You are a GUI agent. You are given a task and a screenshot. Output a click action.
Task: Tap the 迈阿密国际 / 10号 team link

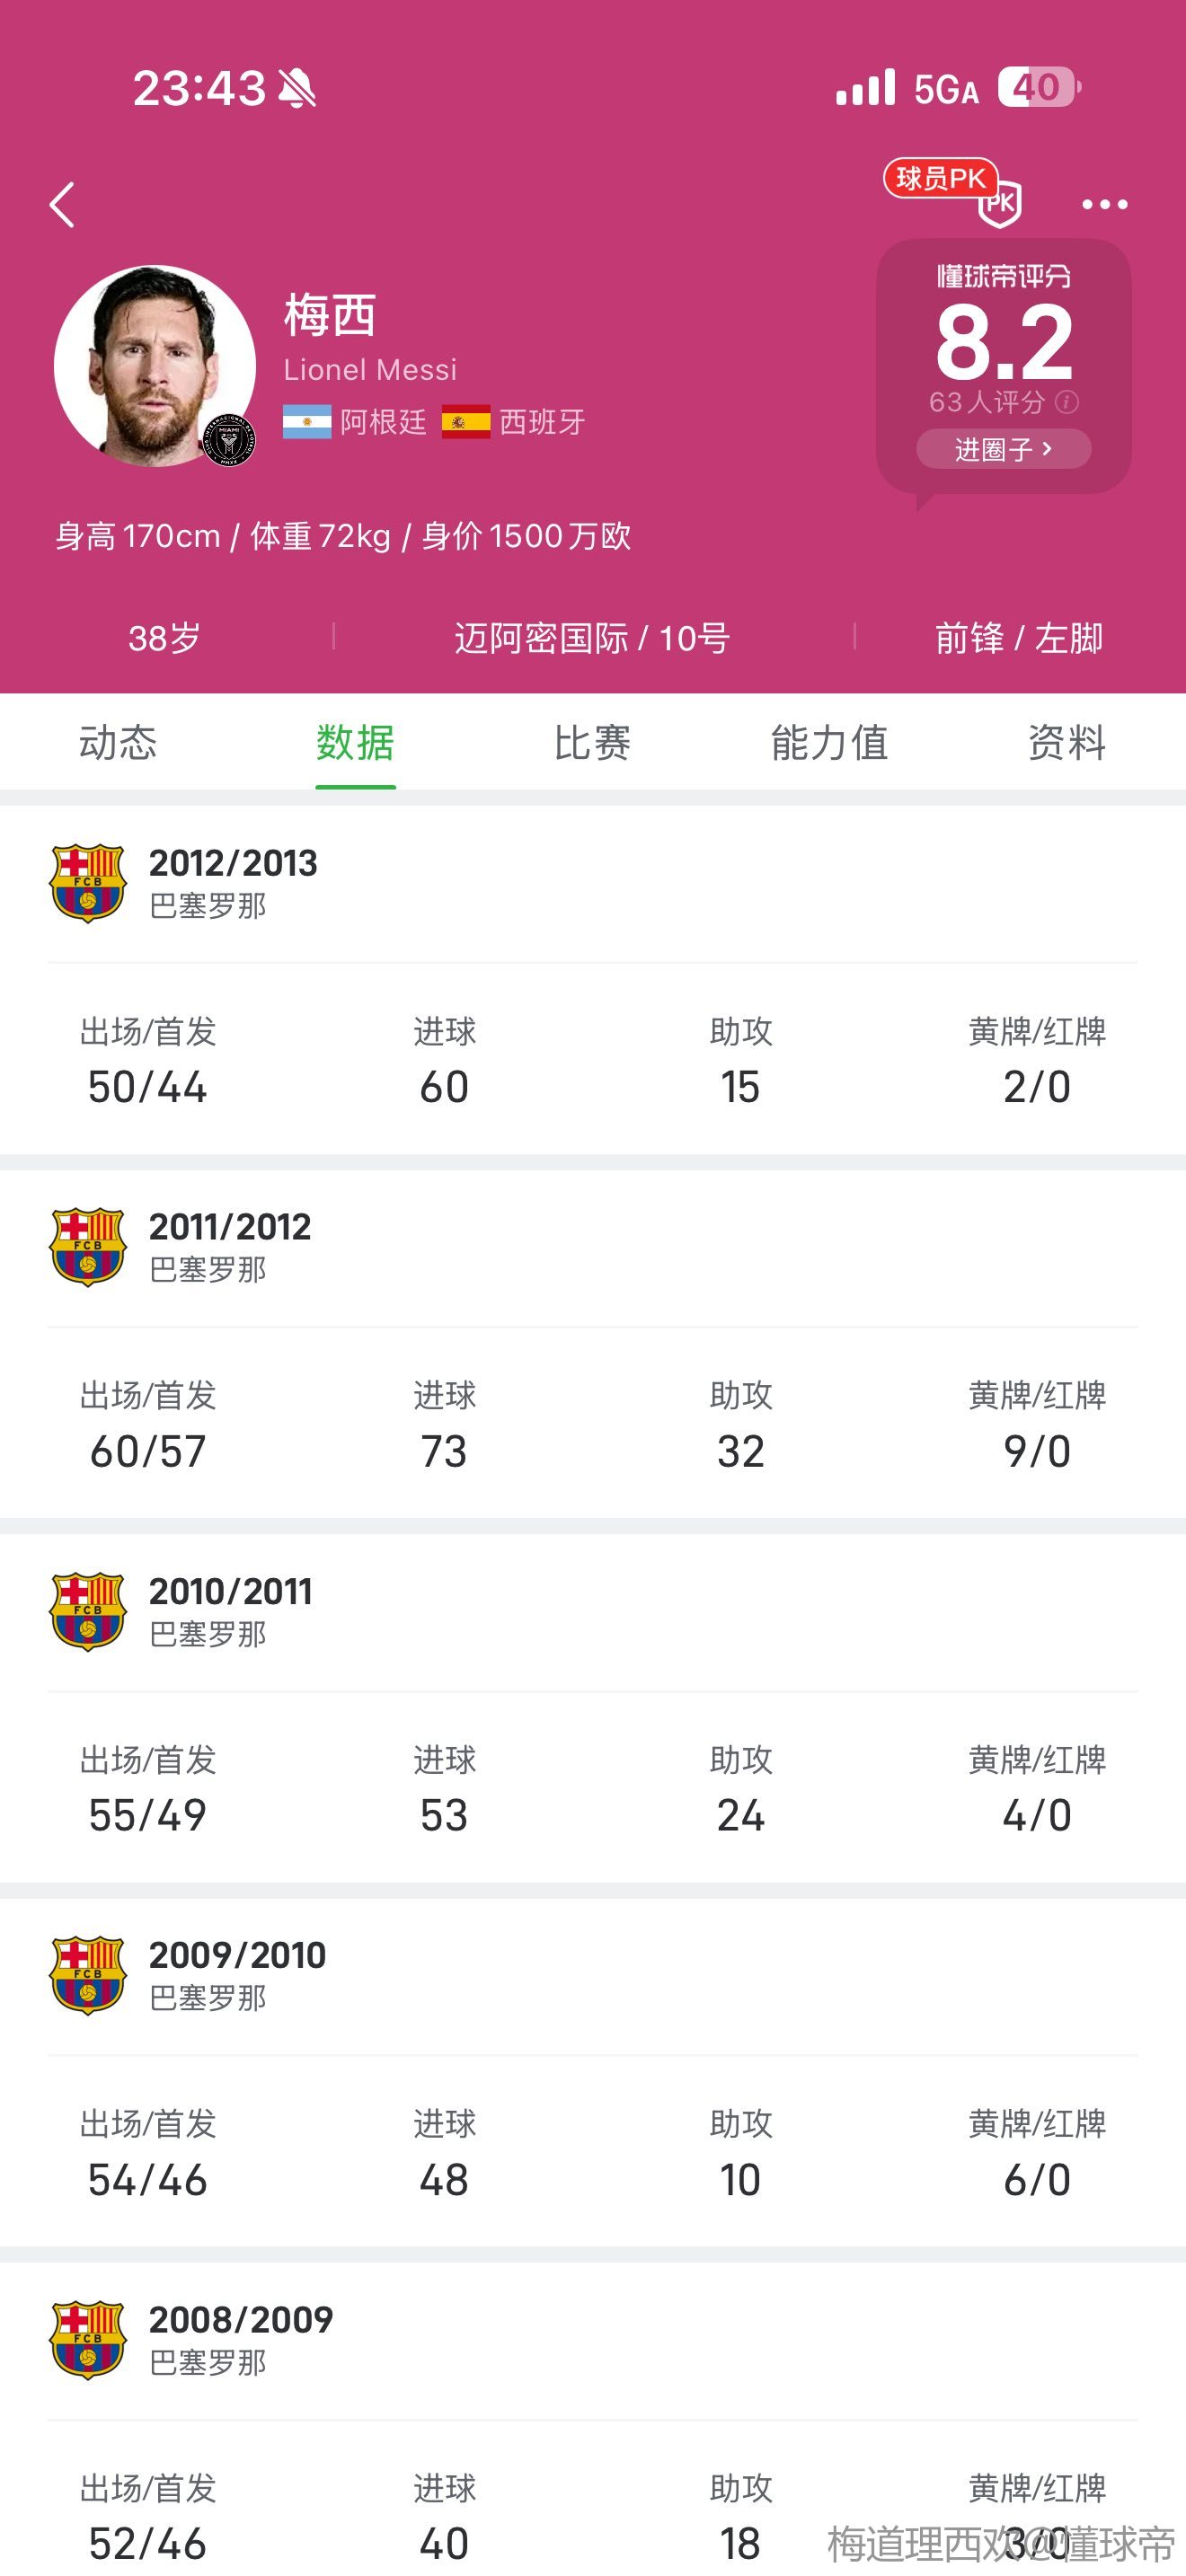tap(592, 638)
